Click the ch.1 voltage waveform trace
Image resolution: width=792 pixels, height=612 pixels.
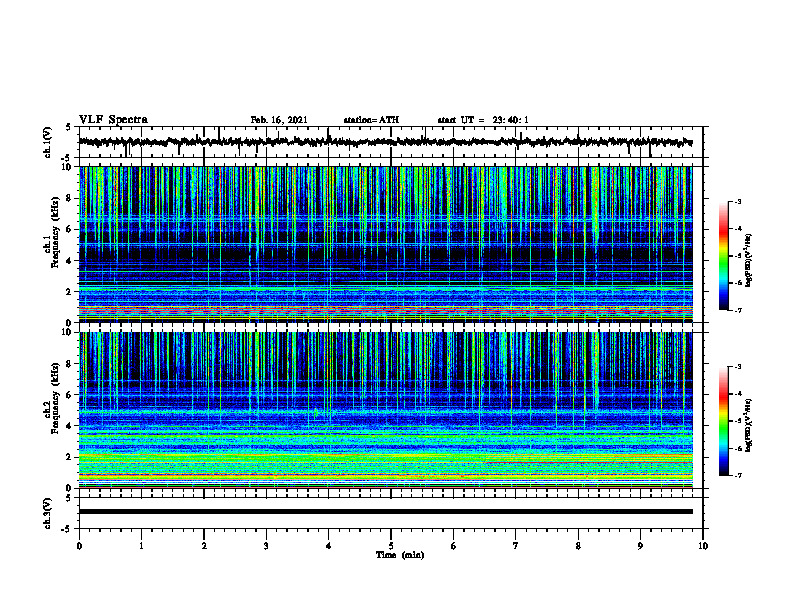(x=385, y=142)
